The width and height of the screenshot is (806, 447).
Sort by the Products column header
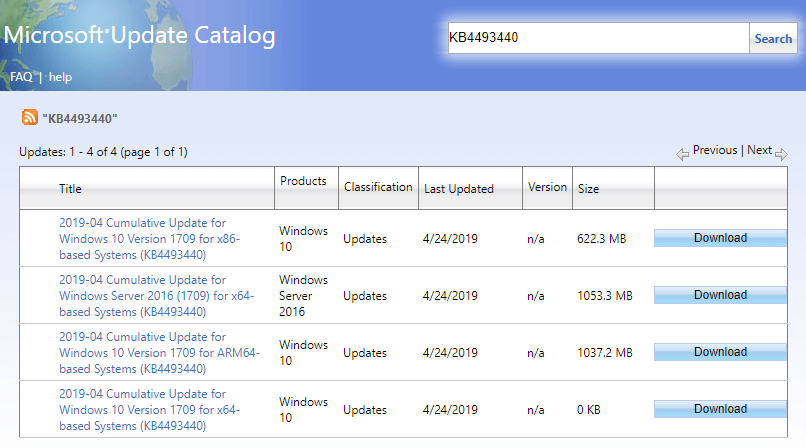(x=303, y=181)
